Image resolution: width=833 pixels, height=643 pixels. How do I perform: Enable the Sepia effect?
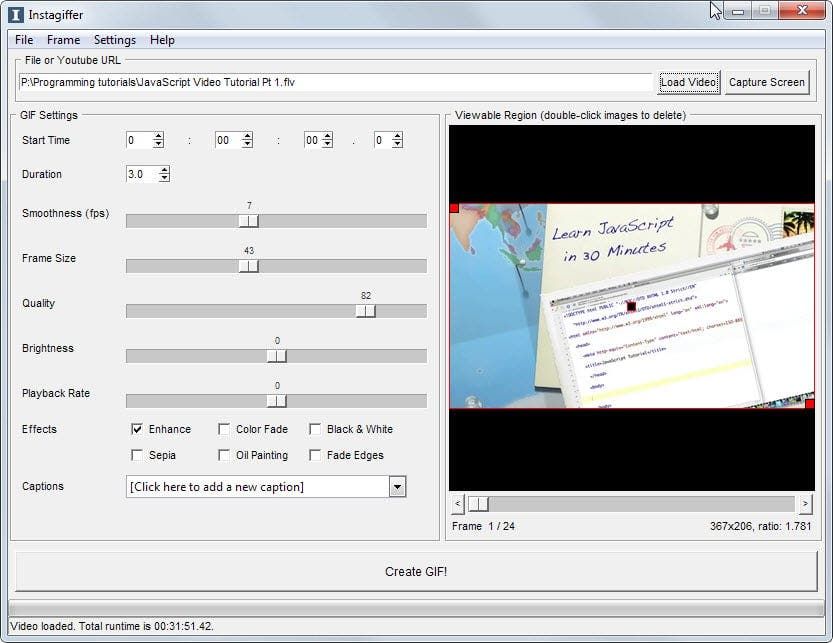tap(137, 455)
